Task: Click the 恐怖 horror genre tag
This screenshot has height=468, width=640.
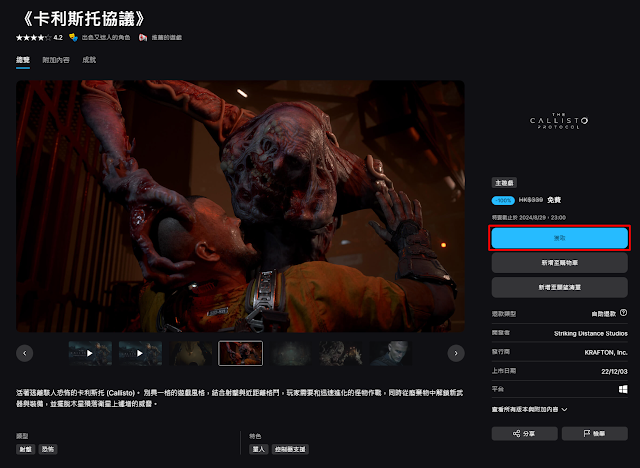Action: (x=48, y=449)
